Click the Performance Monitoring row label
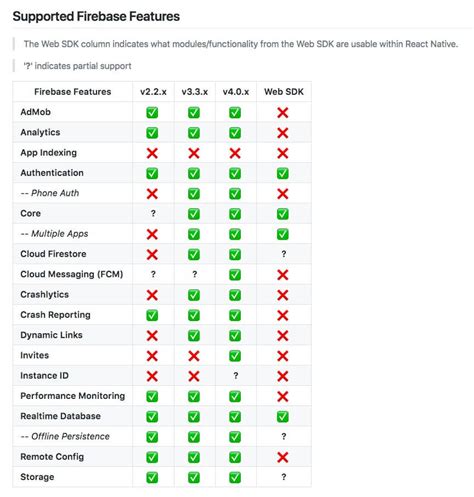This screenshot has width=474, height=497. coord(73,396)
